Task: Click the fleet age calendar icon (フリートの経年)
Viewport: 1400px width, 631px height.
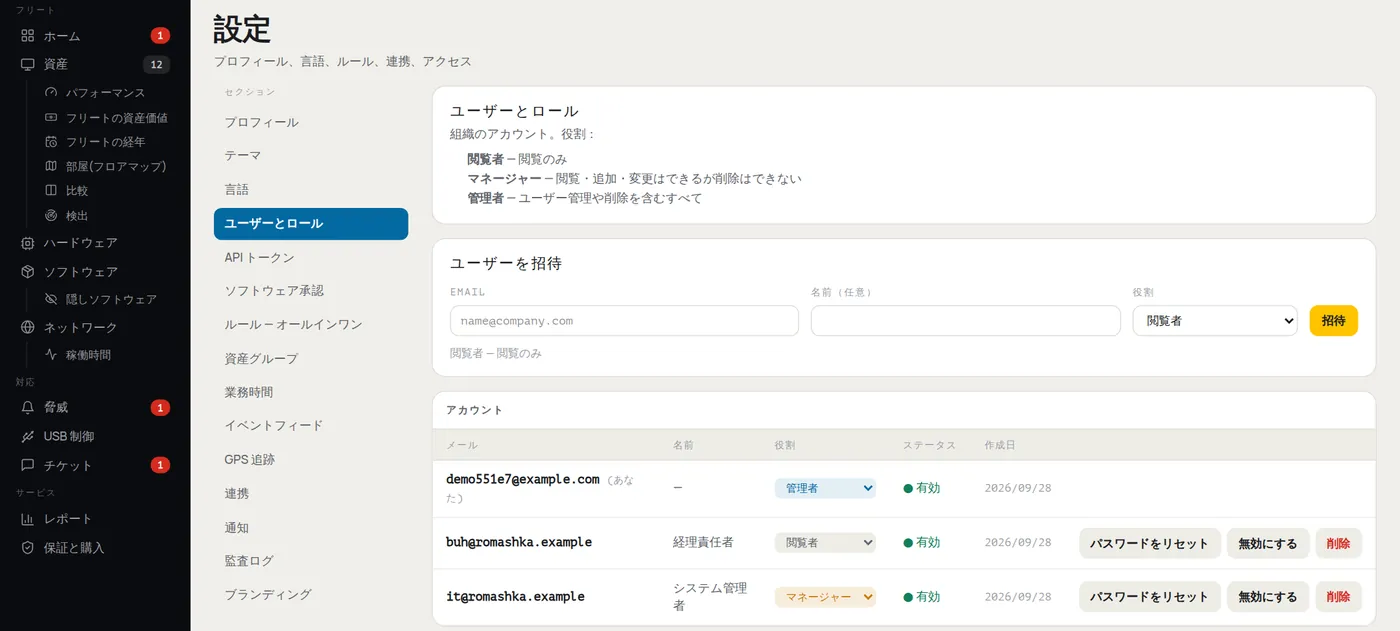Action: coord(52,141)
